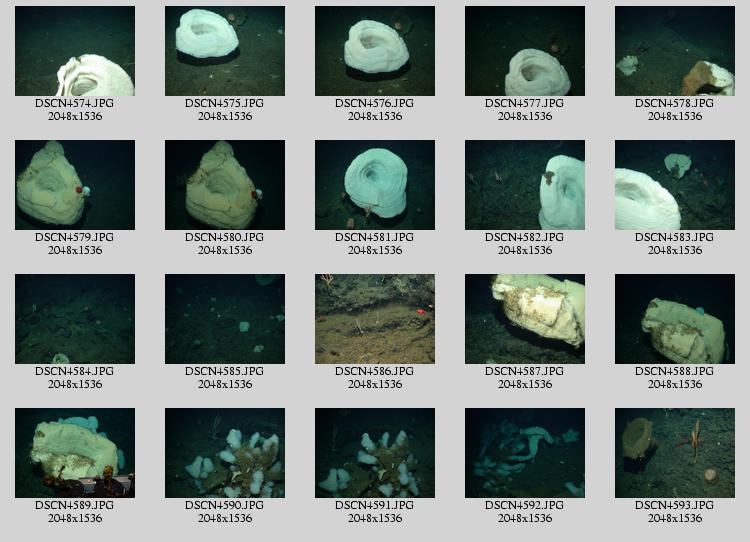750x542 pixels.
Task: Open thumbnail DSCN4582.JPG
Action: 525,185
